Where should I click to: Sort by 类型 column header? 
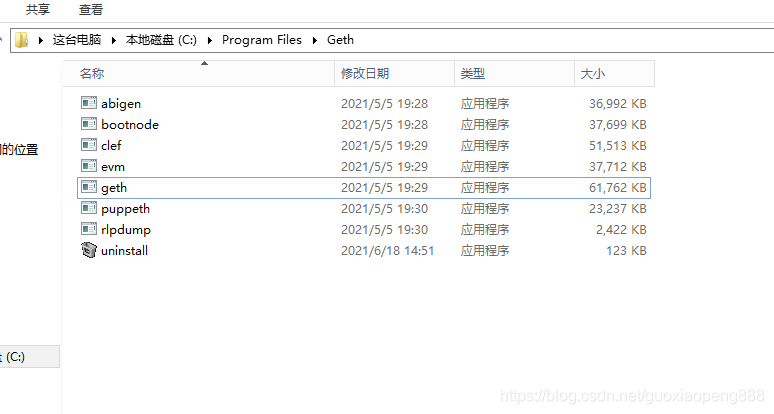point(514,74)
